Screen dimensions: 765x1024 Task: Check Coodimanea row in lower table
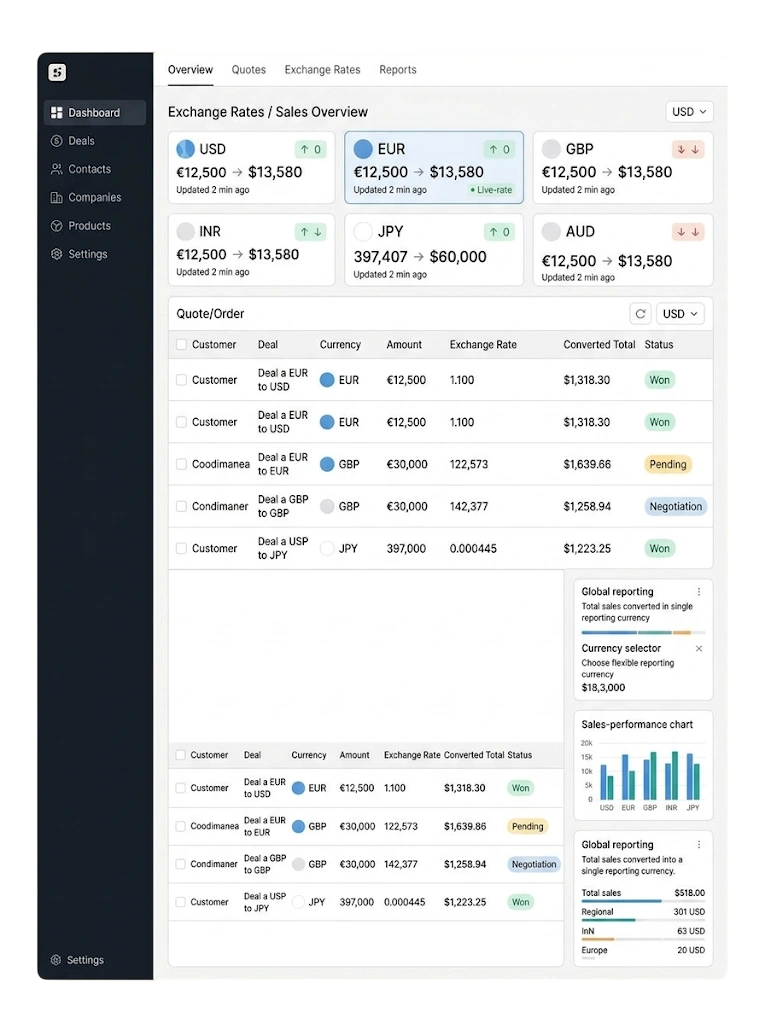click(x=180, y=826)
